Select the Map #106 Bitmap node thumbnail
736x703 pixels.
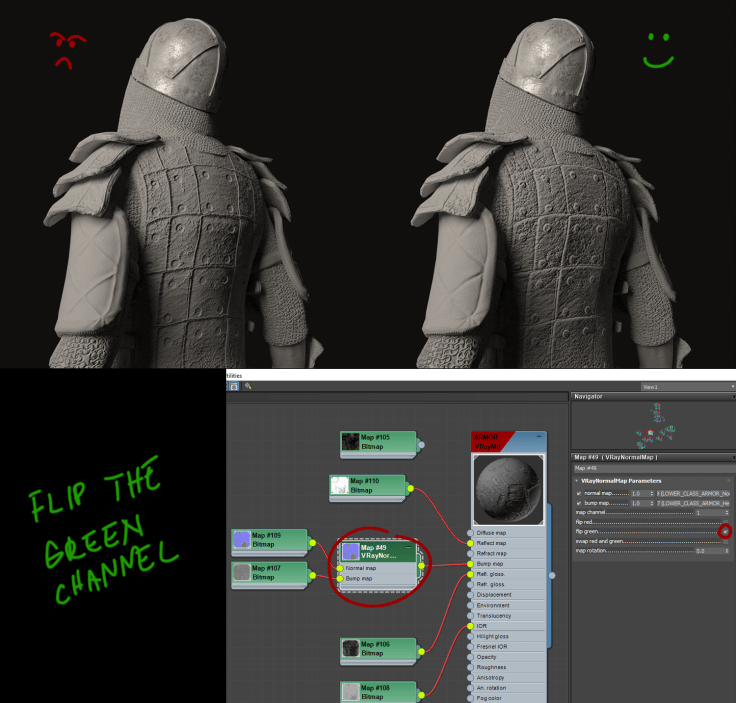(350, 648)
